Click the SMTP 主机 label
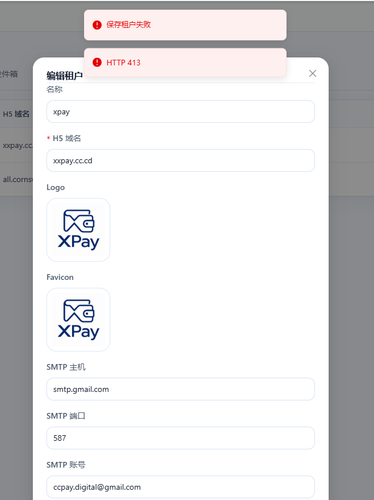This screenshot has width=374, height=500. coord(66,367)
